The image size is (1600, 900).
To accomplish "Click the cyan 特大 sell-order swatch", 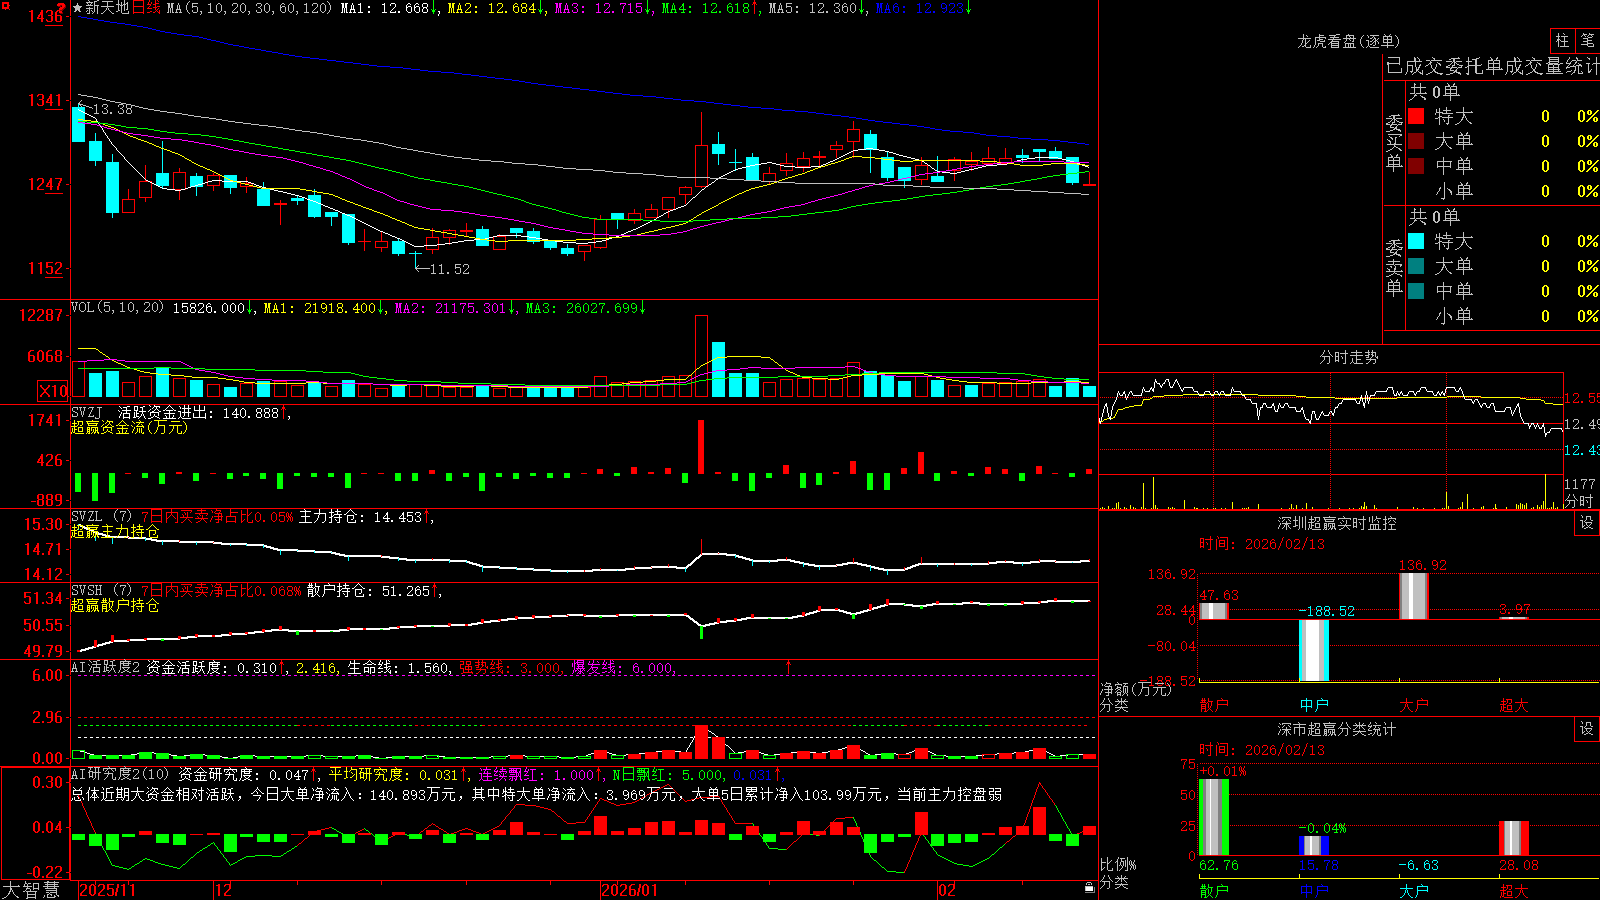I will tap(1416, 241).
